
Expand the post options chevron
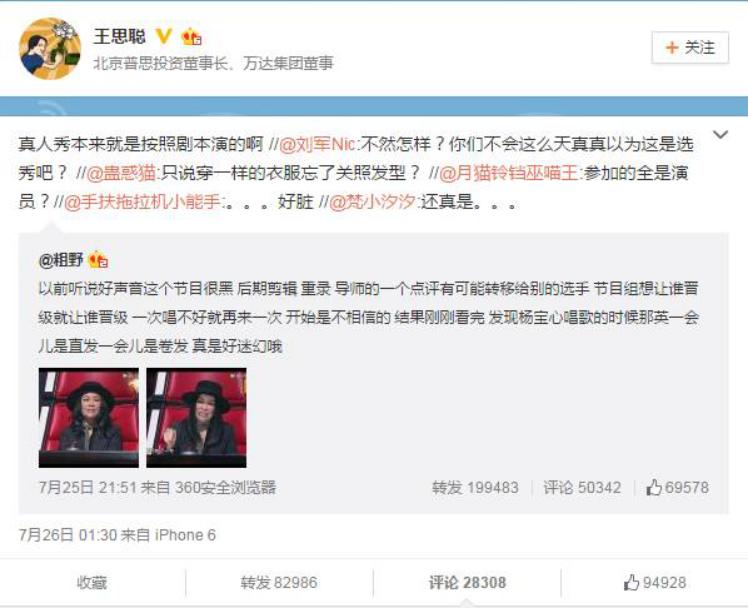pyautogui.click(x=720, y=134)
